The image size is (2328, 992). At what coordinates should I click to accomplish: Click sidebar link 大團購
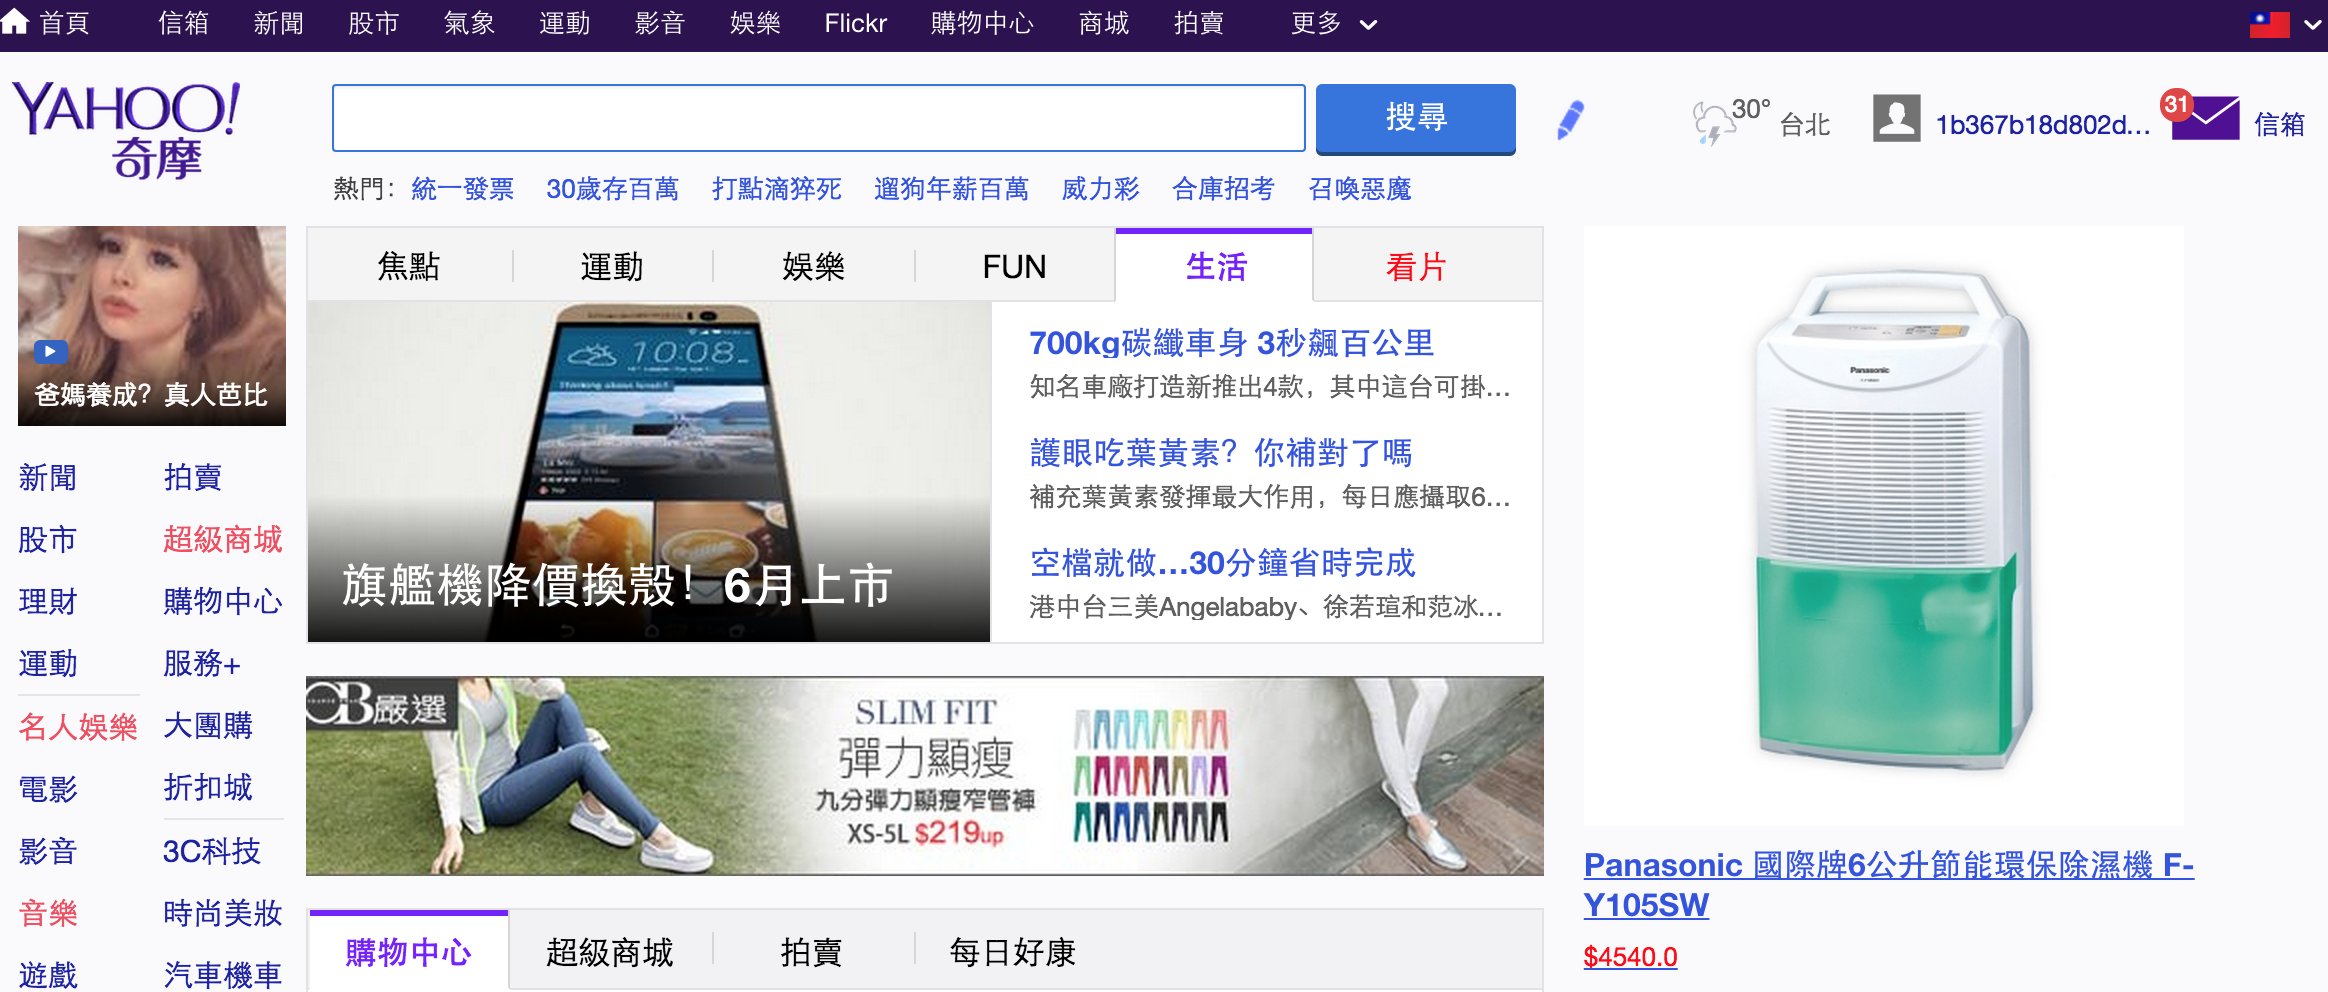[x=208, y=725]
